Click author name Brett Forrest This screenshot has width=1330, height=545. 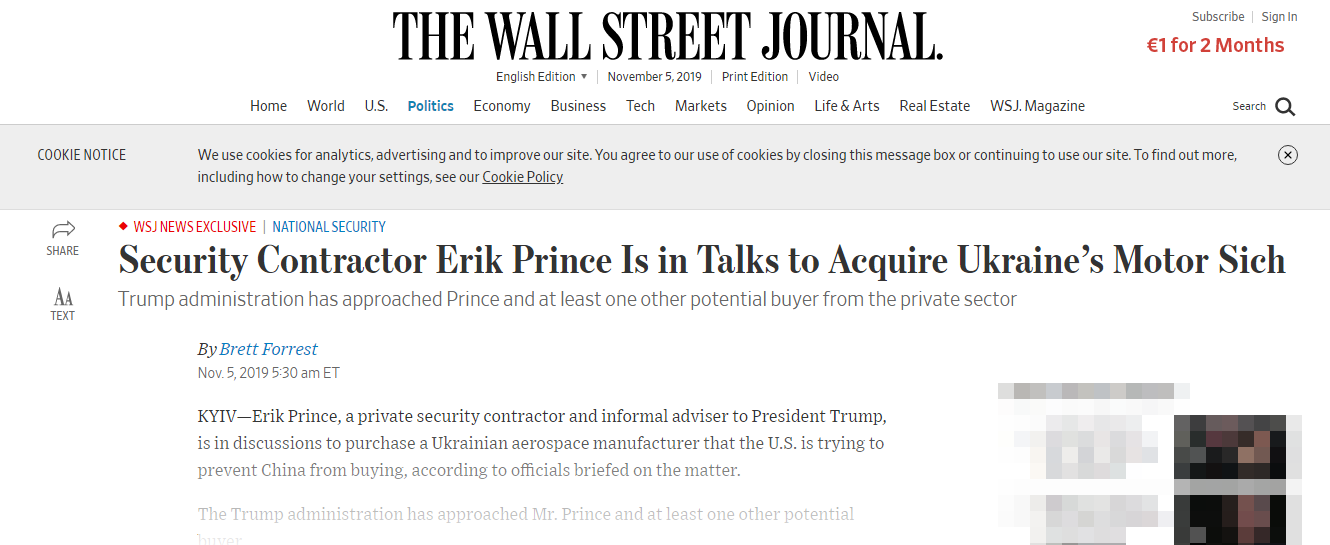(268, 349)
